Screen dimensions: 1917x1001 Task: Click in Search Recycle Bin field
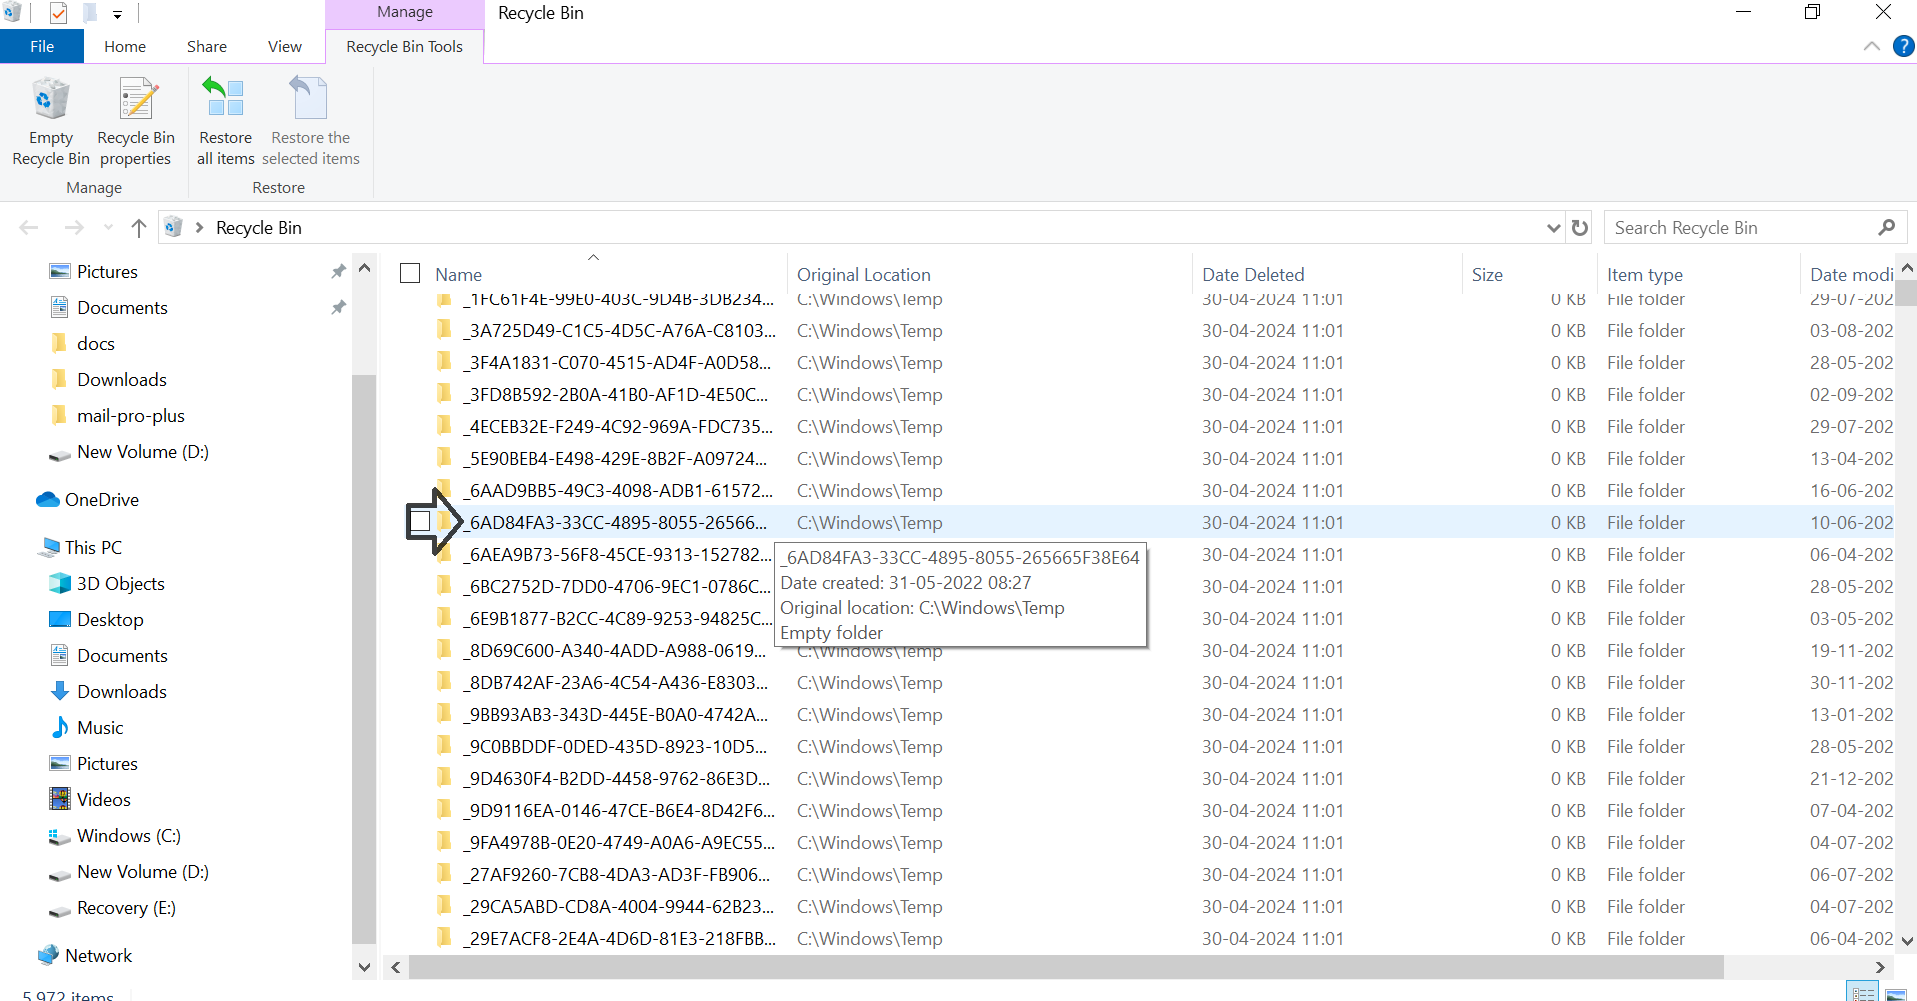pyautogui.click(x=1740, y=228)
